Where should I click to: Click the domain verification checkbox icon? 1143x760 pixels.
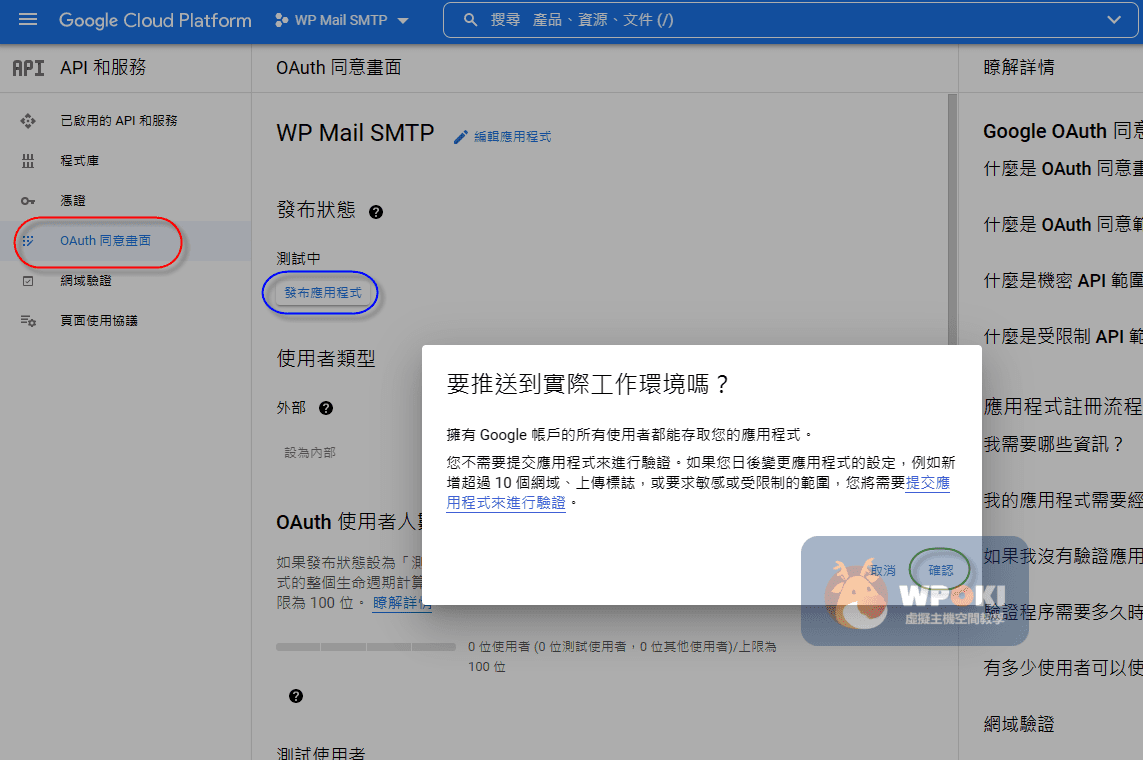28,281
